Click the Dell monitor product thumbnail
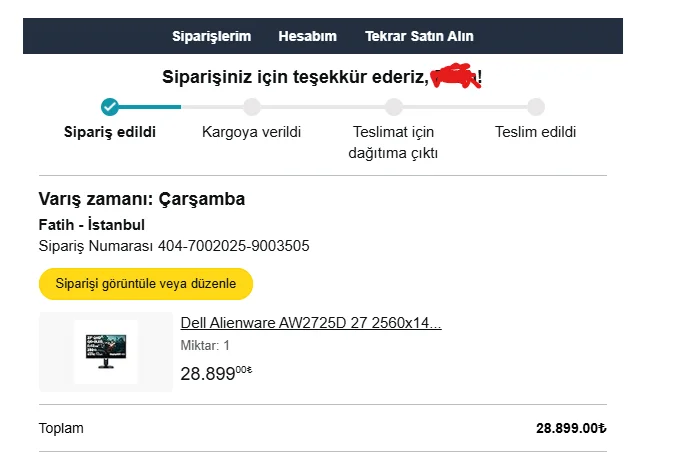 tap(106, 352)
